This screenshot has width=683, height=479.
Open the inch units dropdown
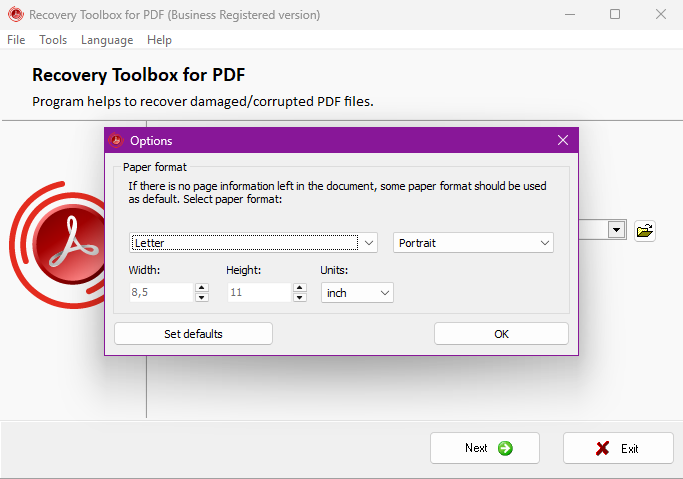point(357,293)
